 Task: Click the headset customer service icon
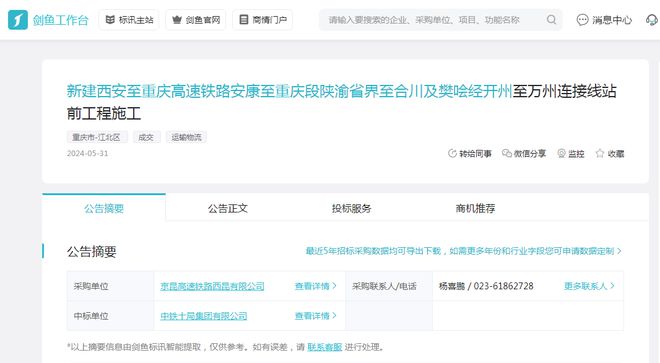click(652, 20)
